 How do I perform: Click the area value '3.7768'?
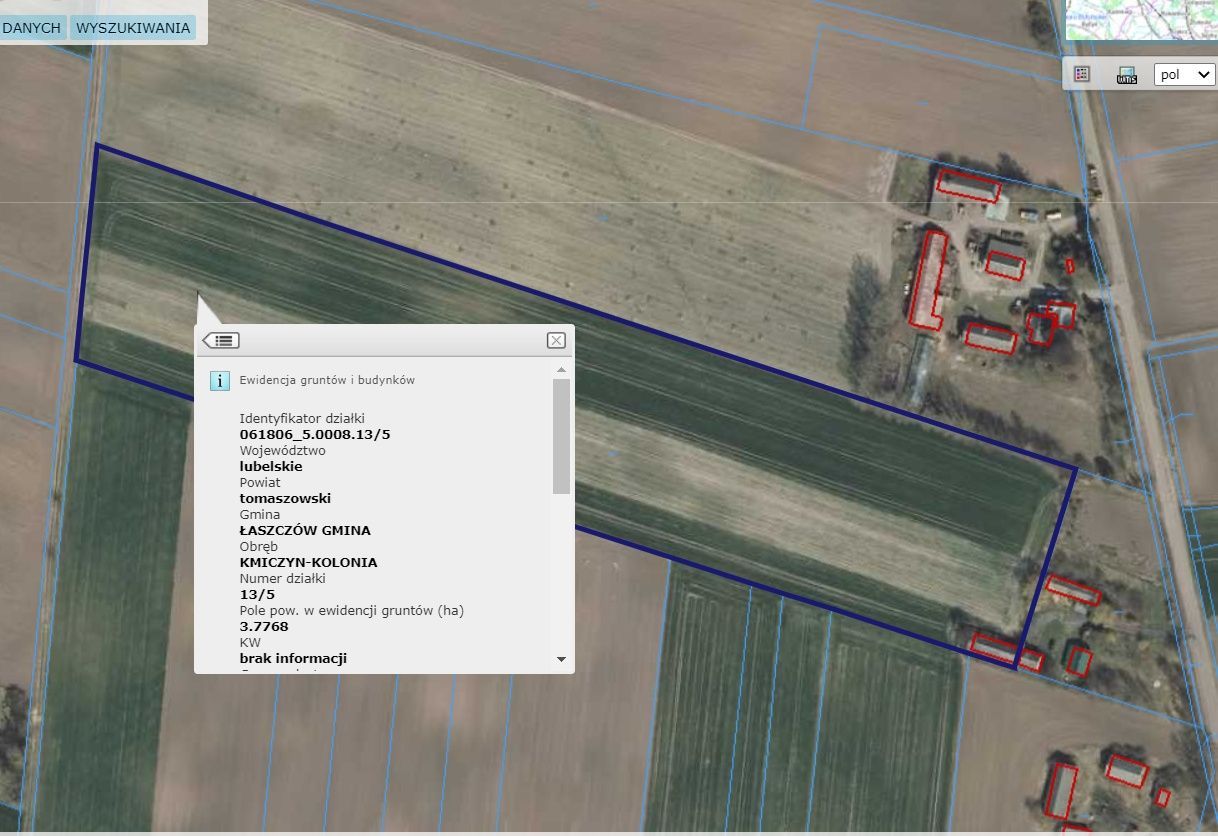tap(264, 626)
